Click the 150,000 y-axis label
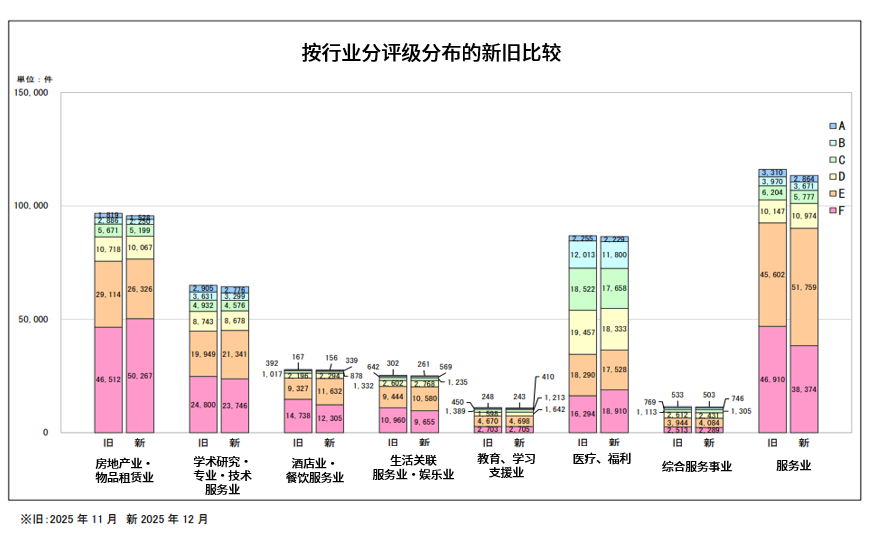This screenshot has width=873, height=533. (31, 93)
